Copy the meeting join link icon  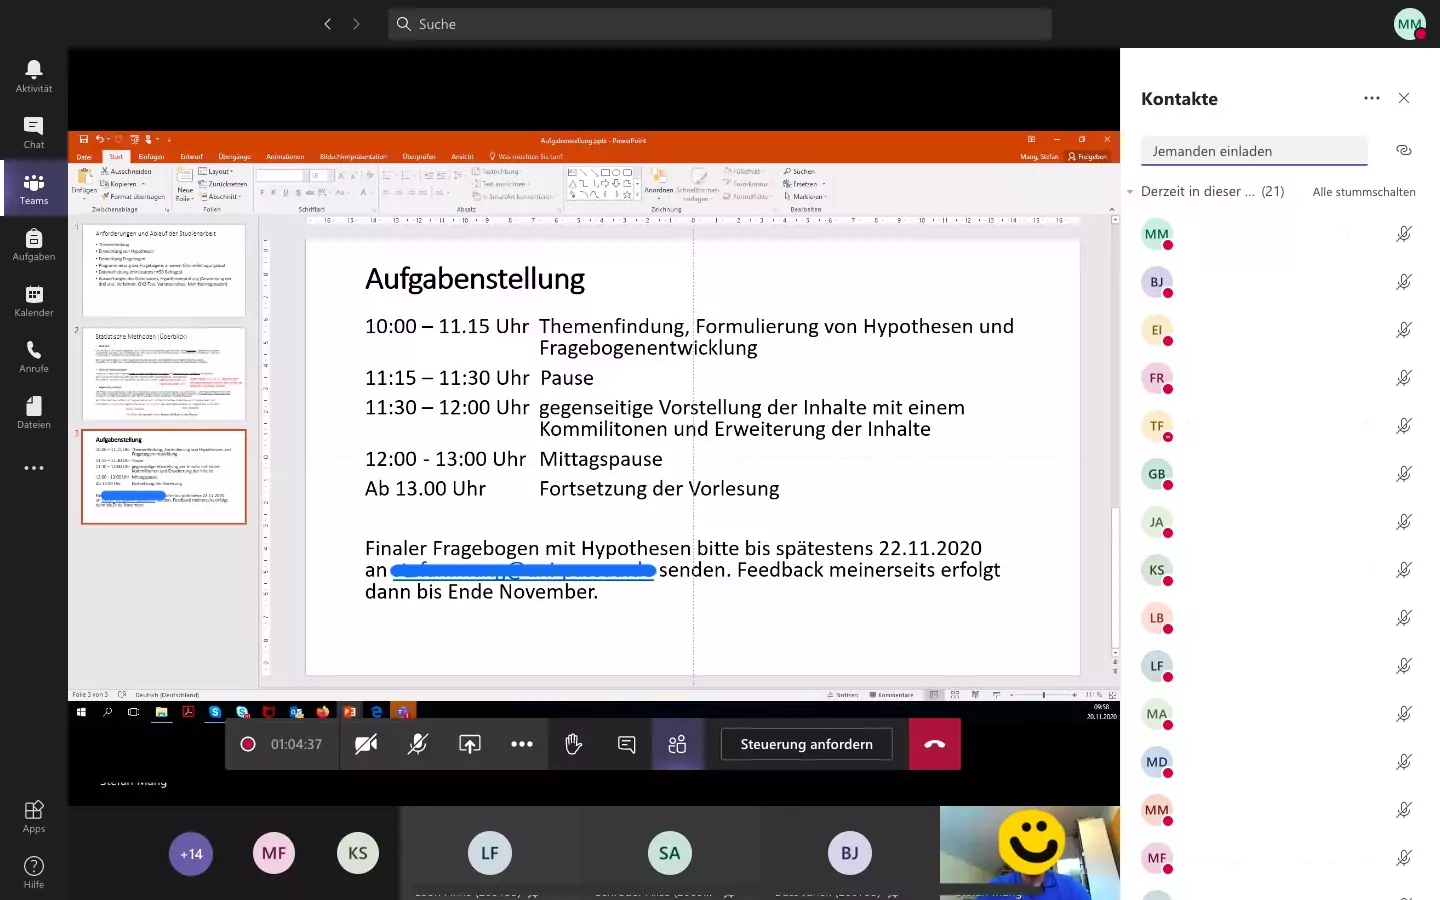1403,150
